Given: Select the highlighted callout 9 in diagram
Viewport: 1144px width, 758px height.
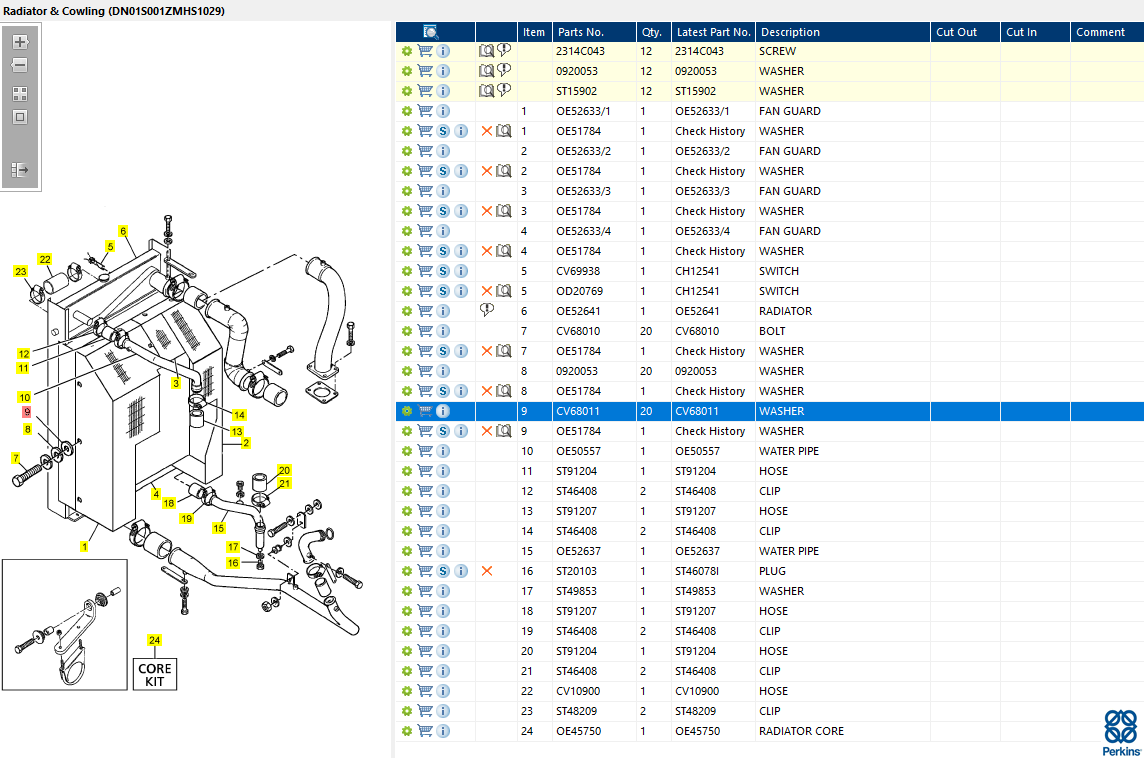Looking at the screenshot, I should (x=27, y=412).
